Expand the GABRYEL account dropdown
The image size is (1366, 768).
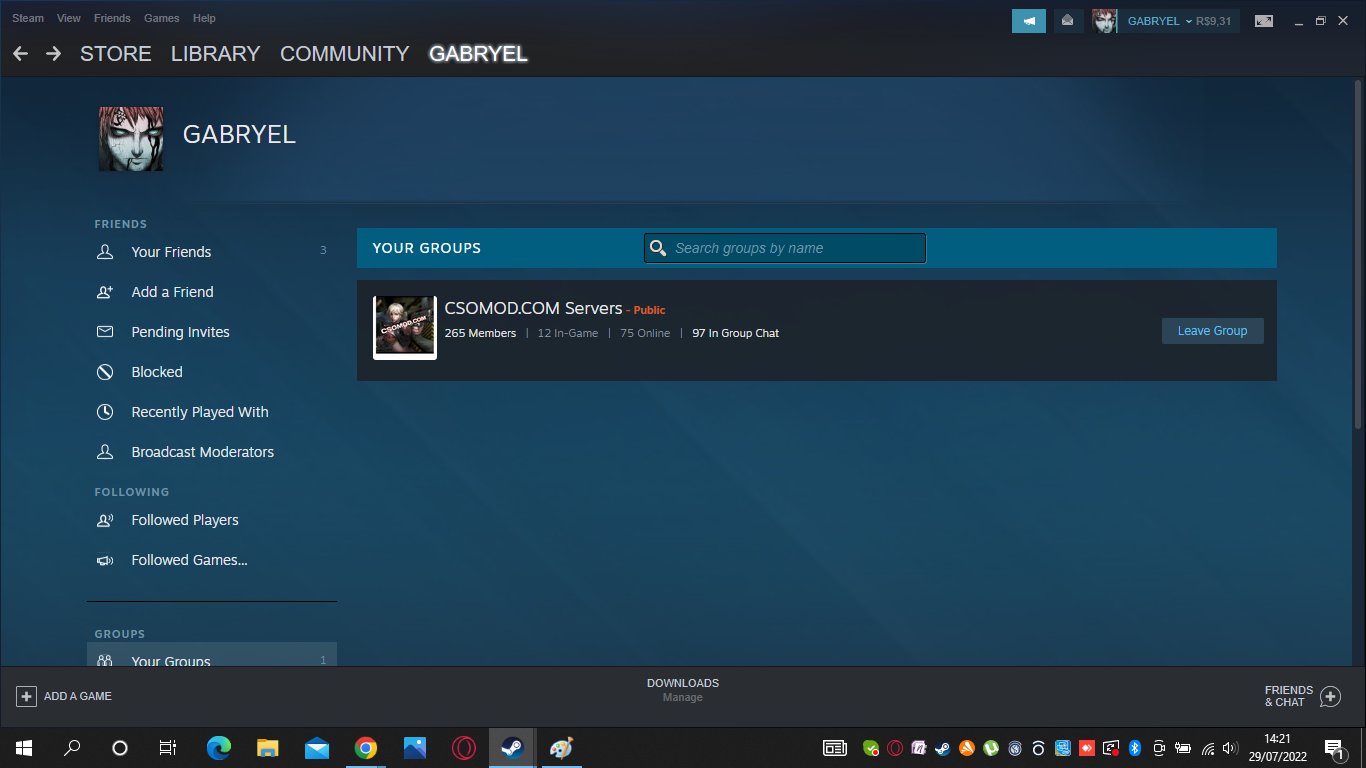coord(1159,21)
